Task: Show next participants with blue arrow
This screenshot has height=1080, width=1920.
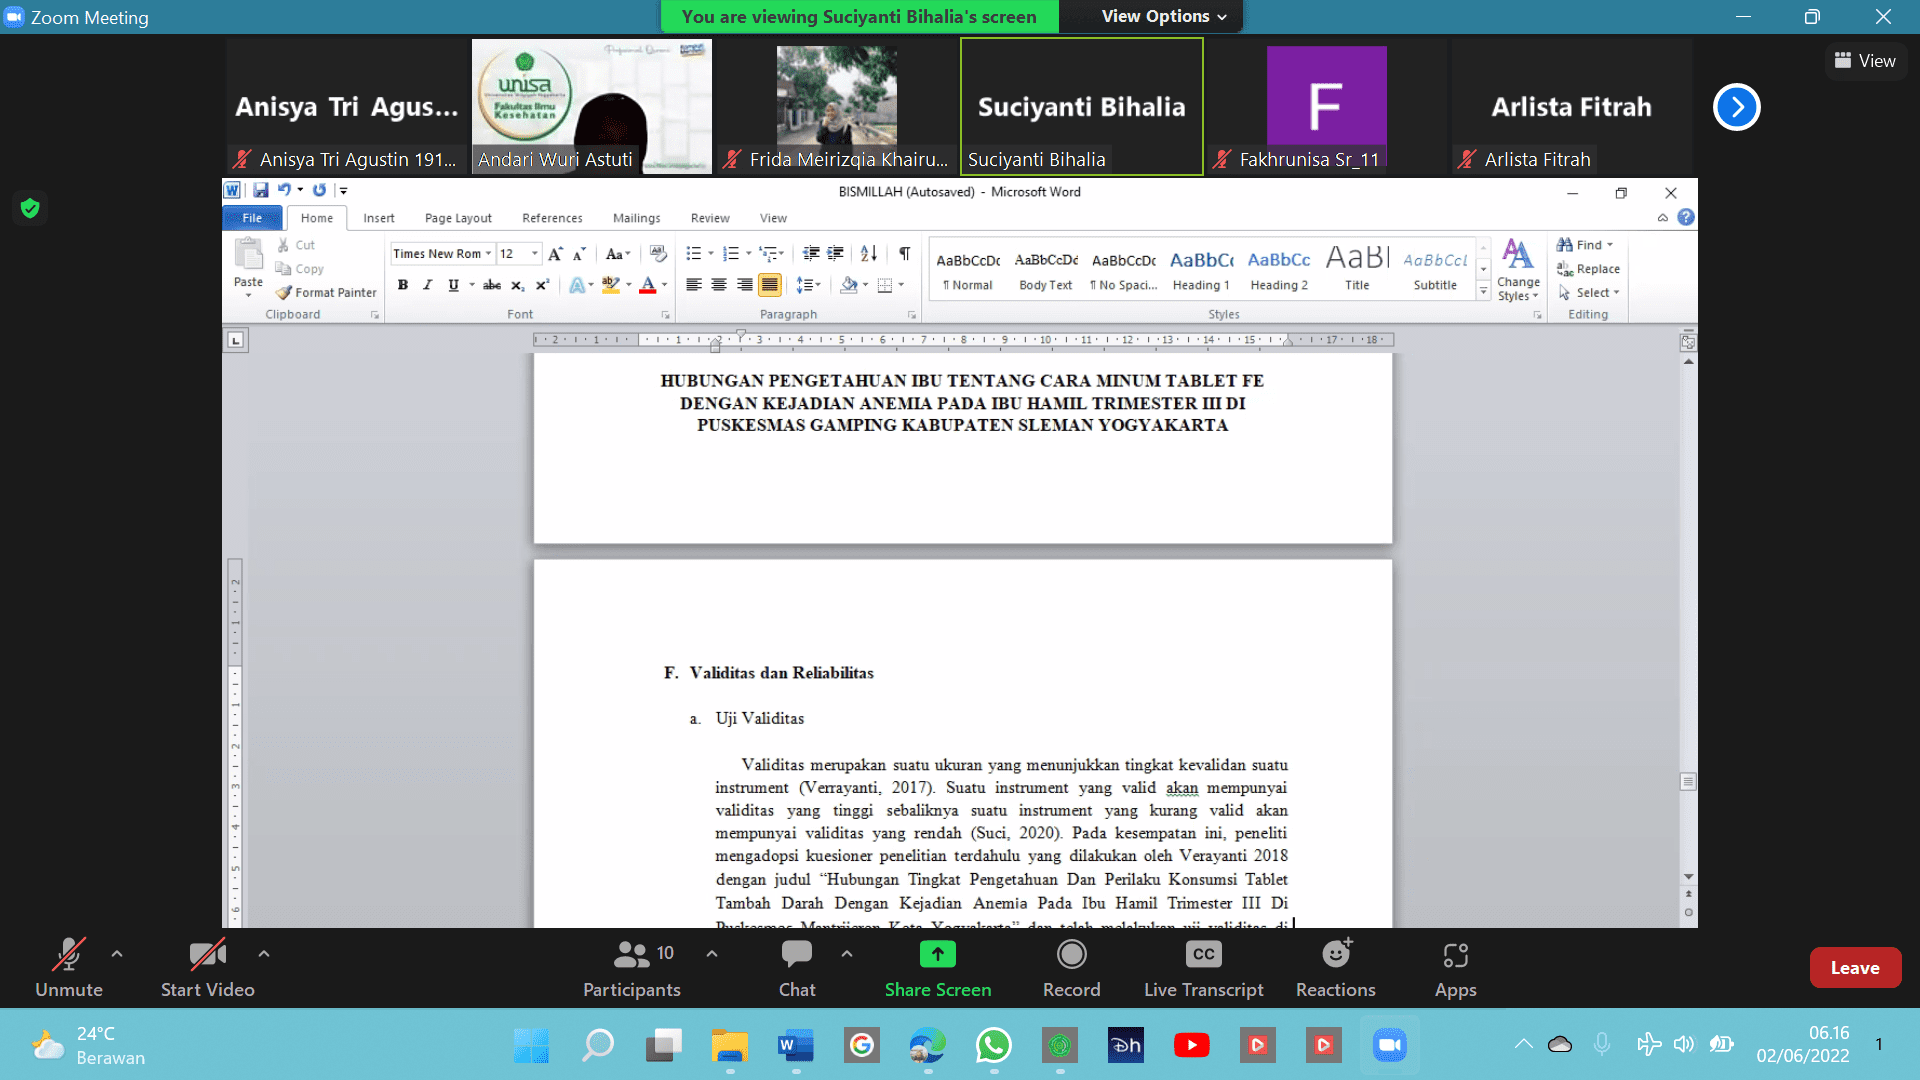Action: coord(1737,107)
